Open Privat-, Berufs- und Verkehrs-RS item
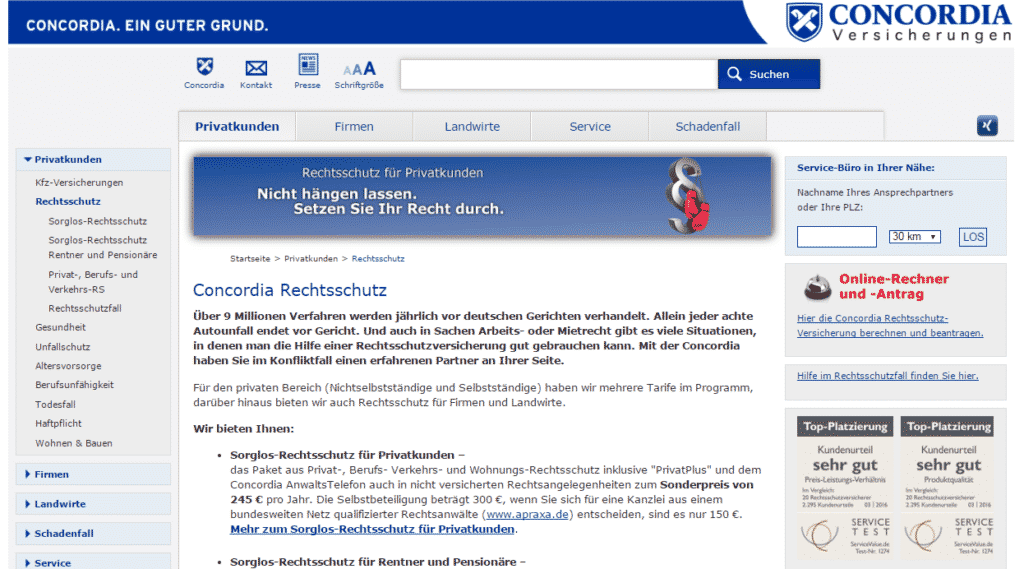The height and width of the screenshot is (569, 1024). pyautogui.click(x=93, y=282)
